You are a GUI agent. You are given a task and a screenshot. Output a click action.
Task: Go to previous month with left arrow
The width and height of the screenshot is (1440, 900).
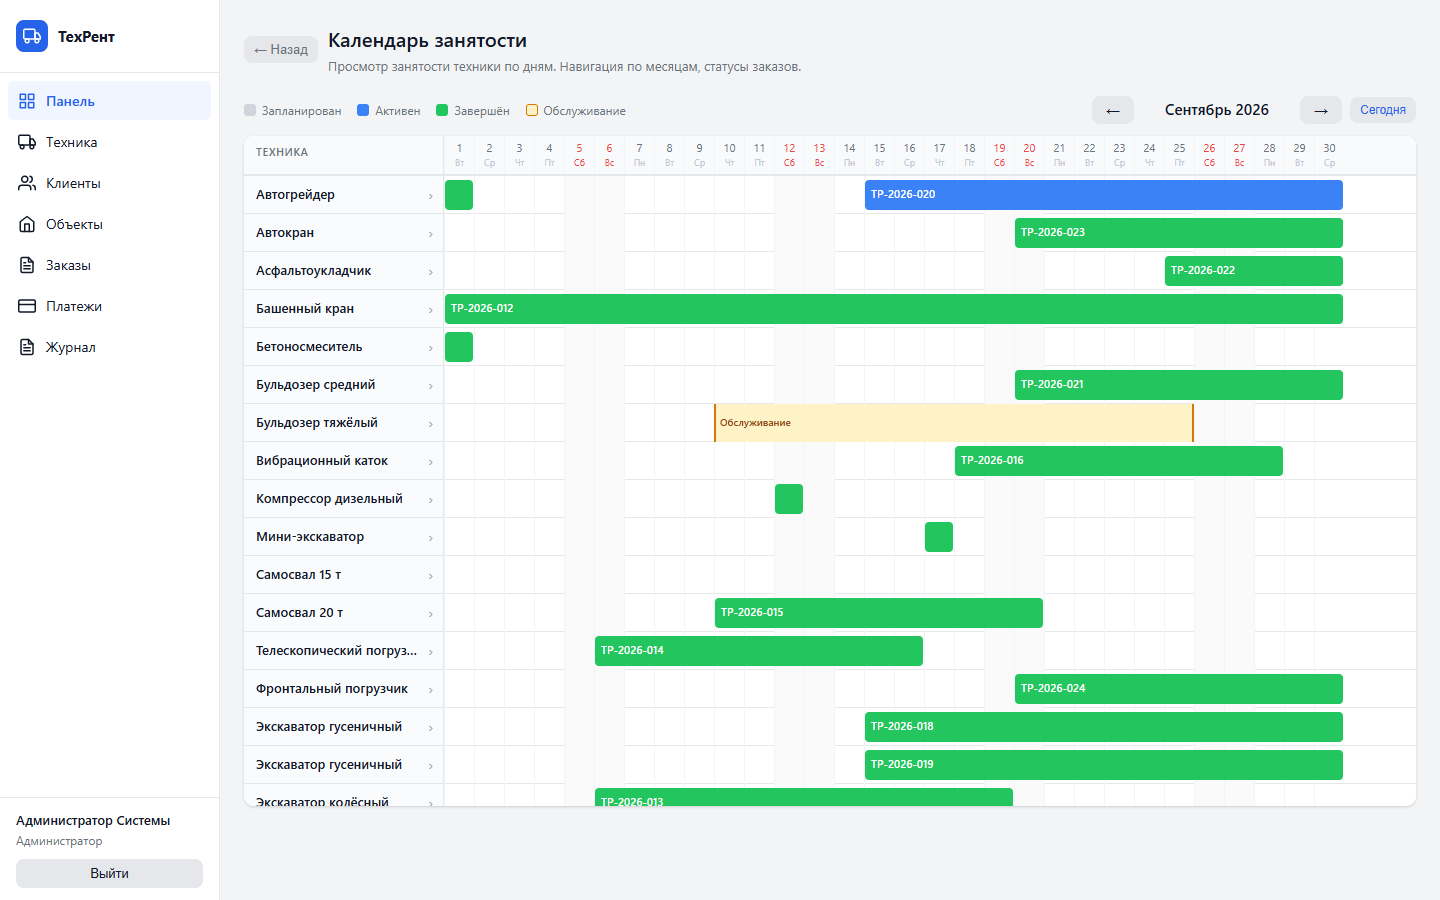click(x=1113, y=110)
